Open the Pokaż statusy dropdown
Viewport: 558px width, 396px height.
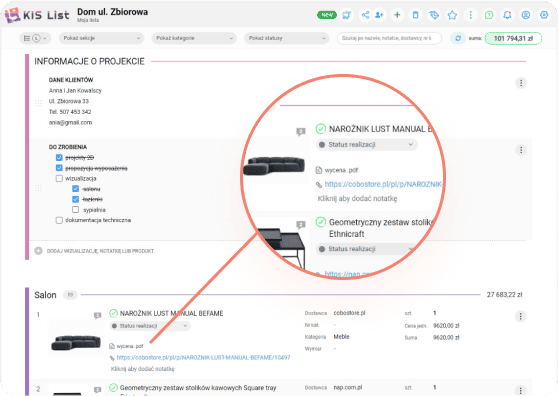[x=286, y=38]
